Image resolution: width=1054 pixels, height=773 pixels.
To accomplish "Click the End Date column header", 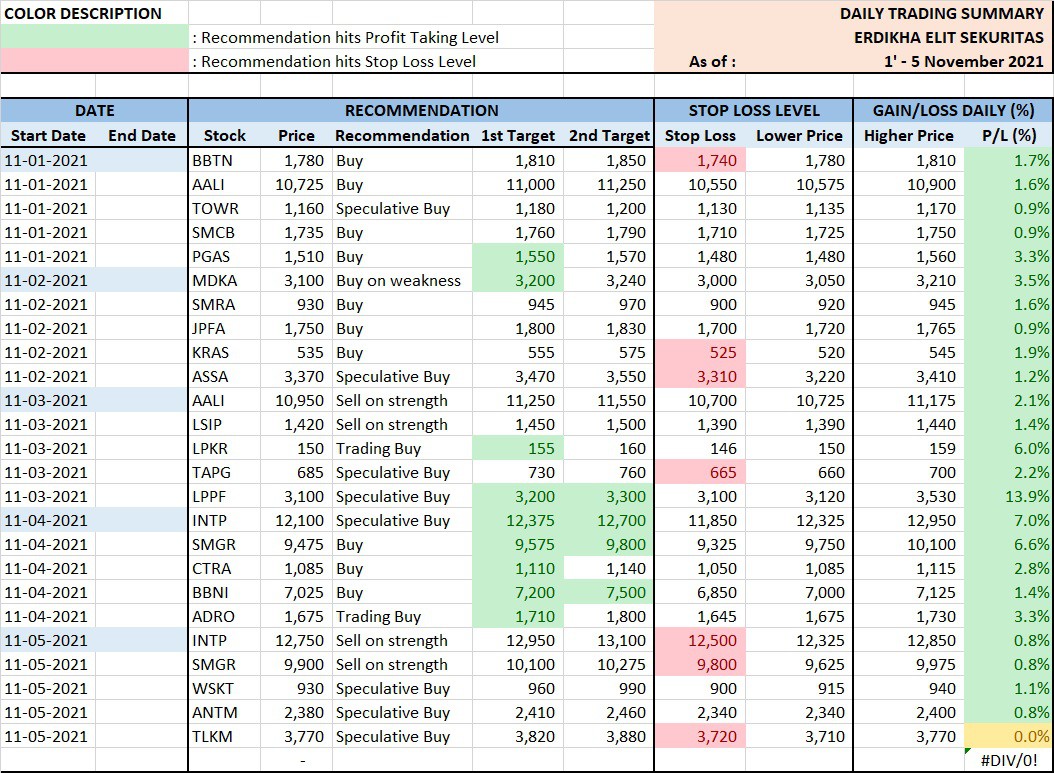I will tap(142, 135).
